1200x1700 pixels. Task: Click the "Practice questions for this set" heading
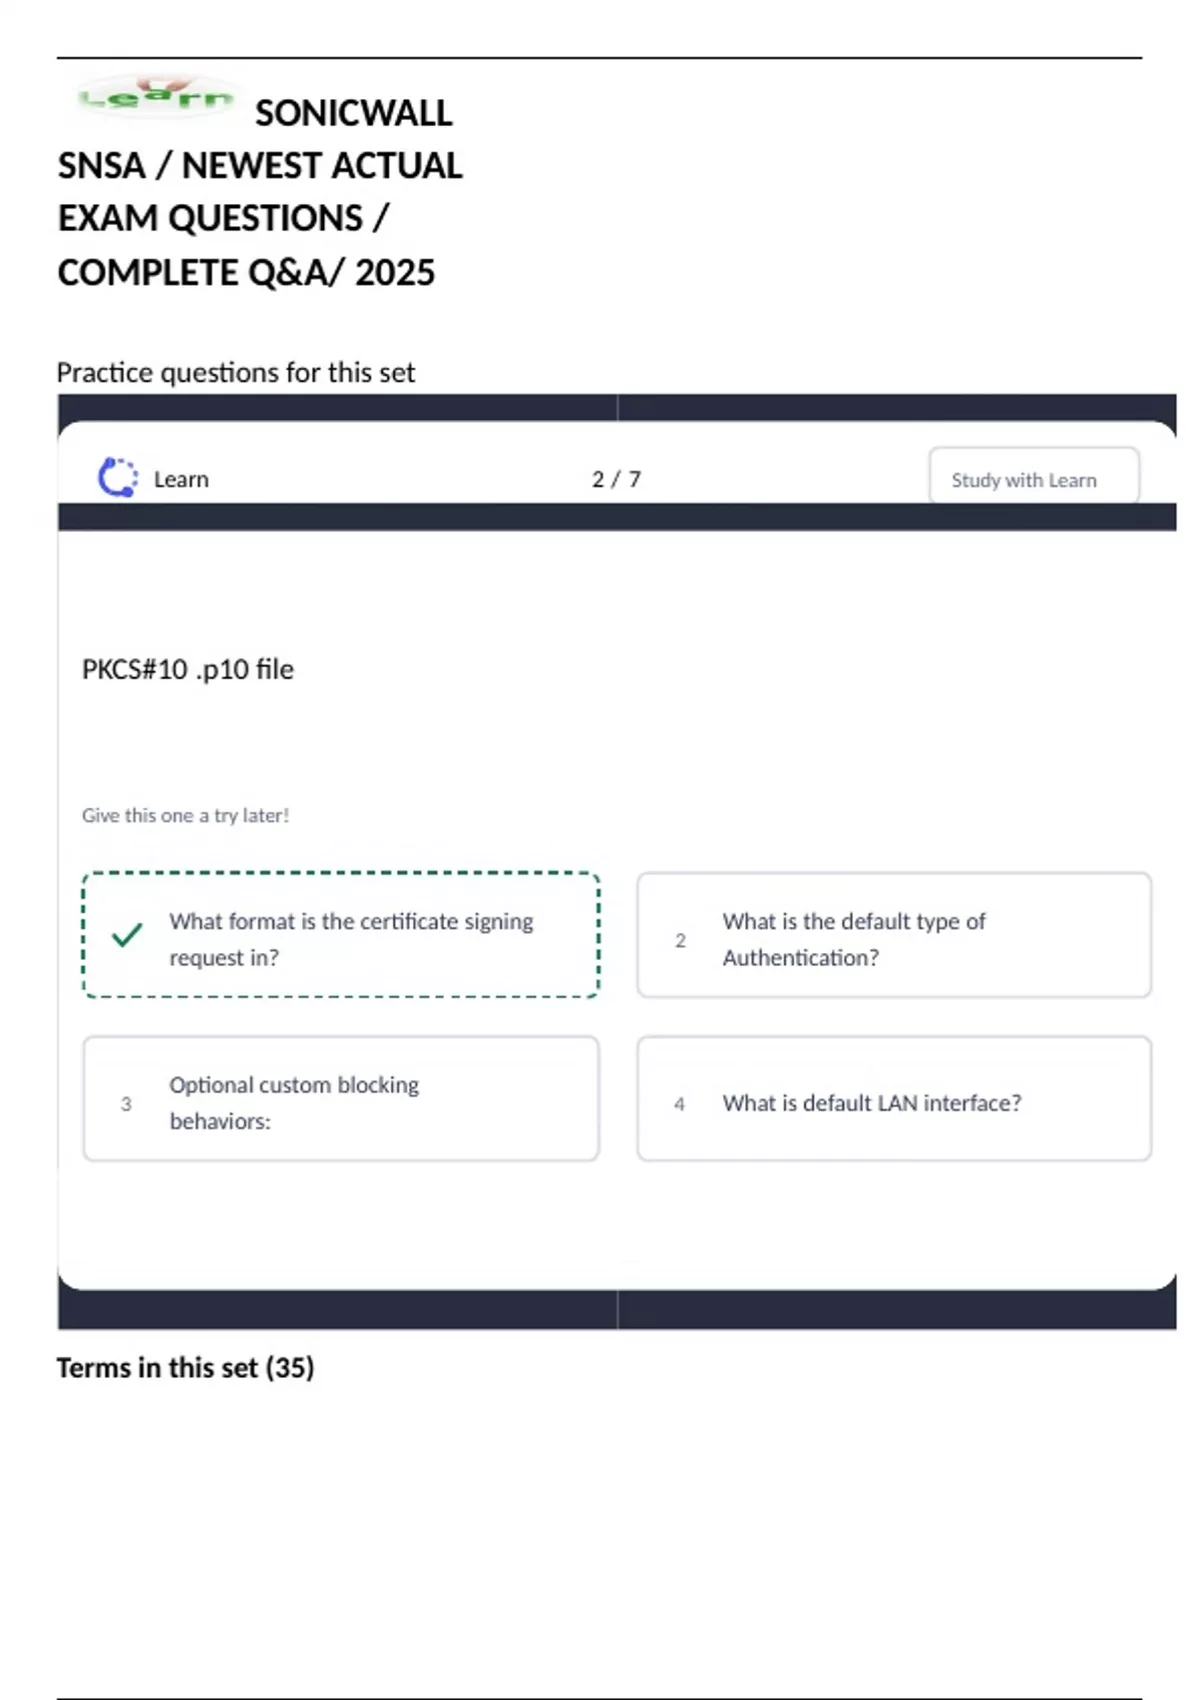[x=235, y=372]
